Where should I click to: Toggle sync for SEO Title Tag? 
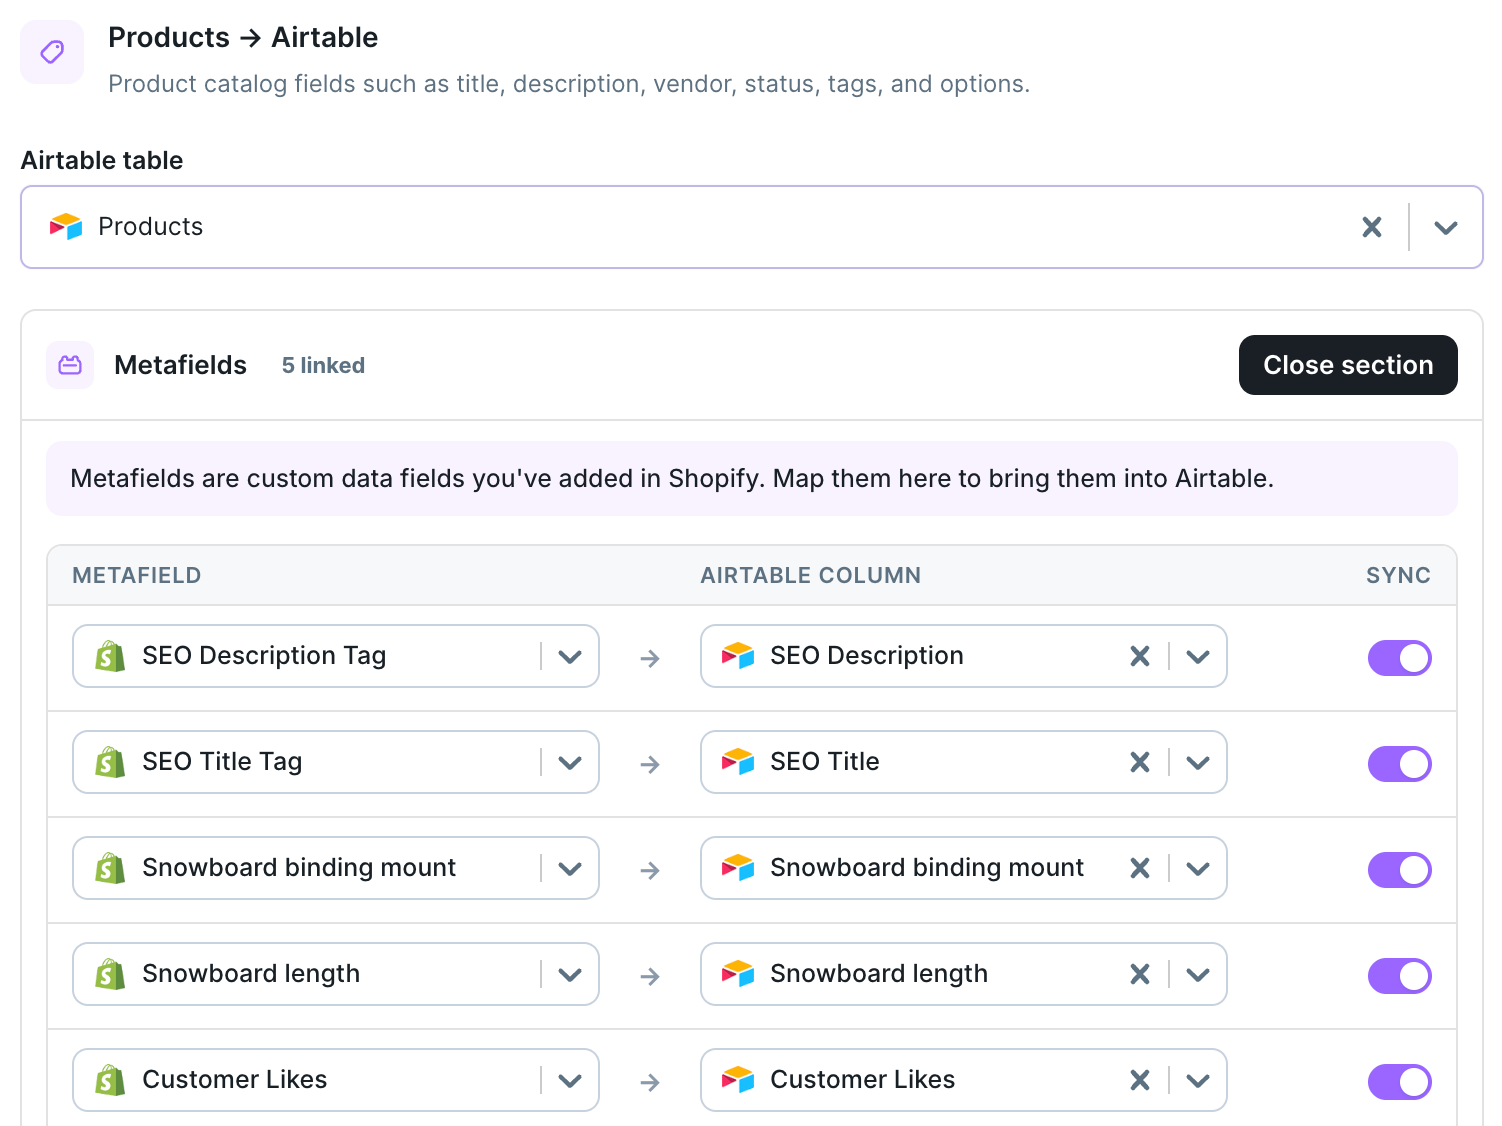[1400, 764]
